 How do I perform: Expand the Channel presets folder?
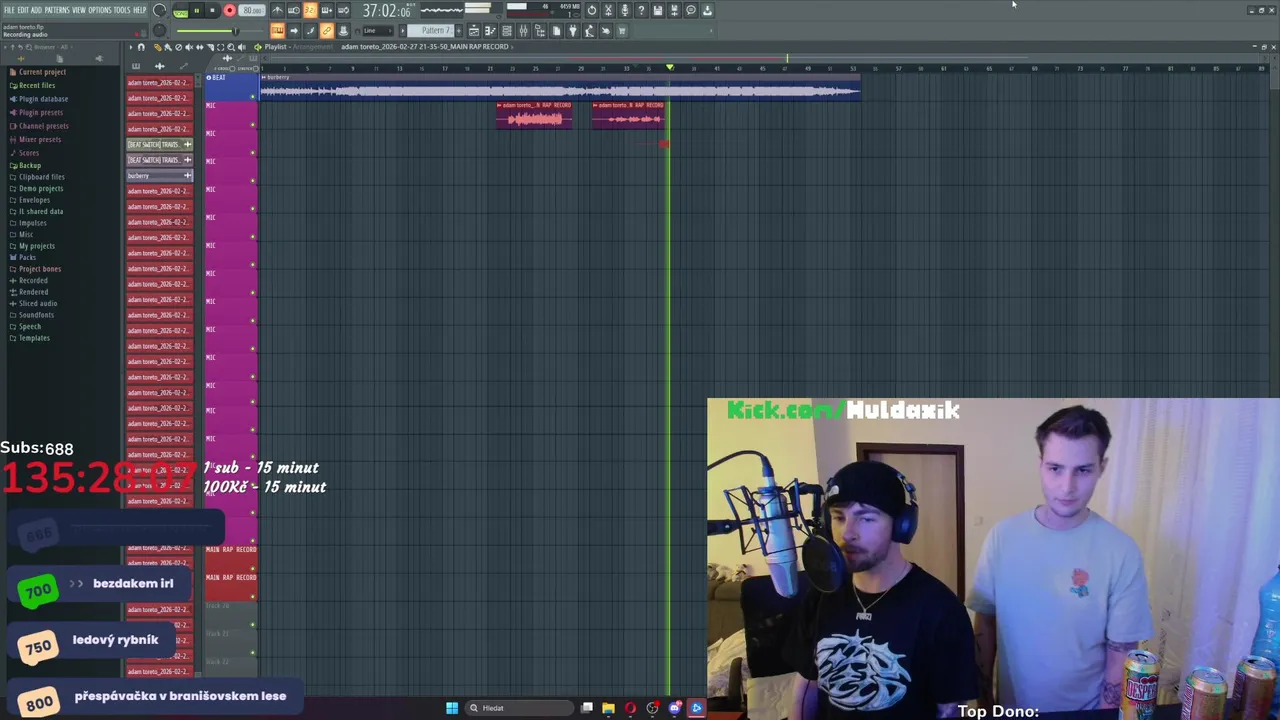click(43, 126)
